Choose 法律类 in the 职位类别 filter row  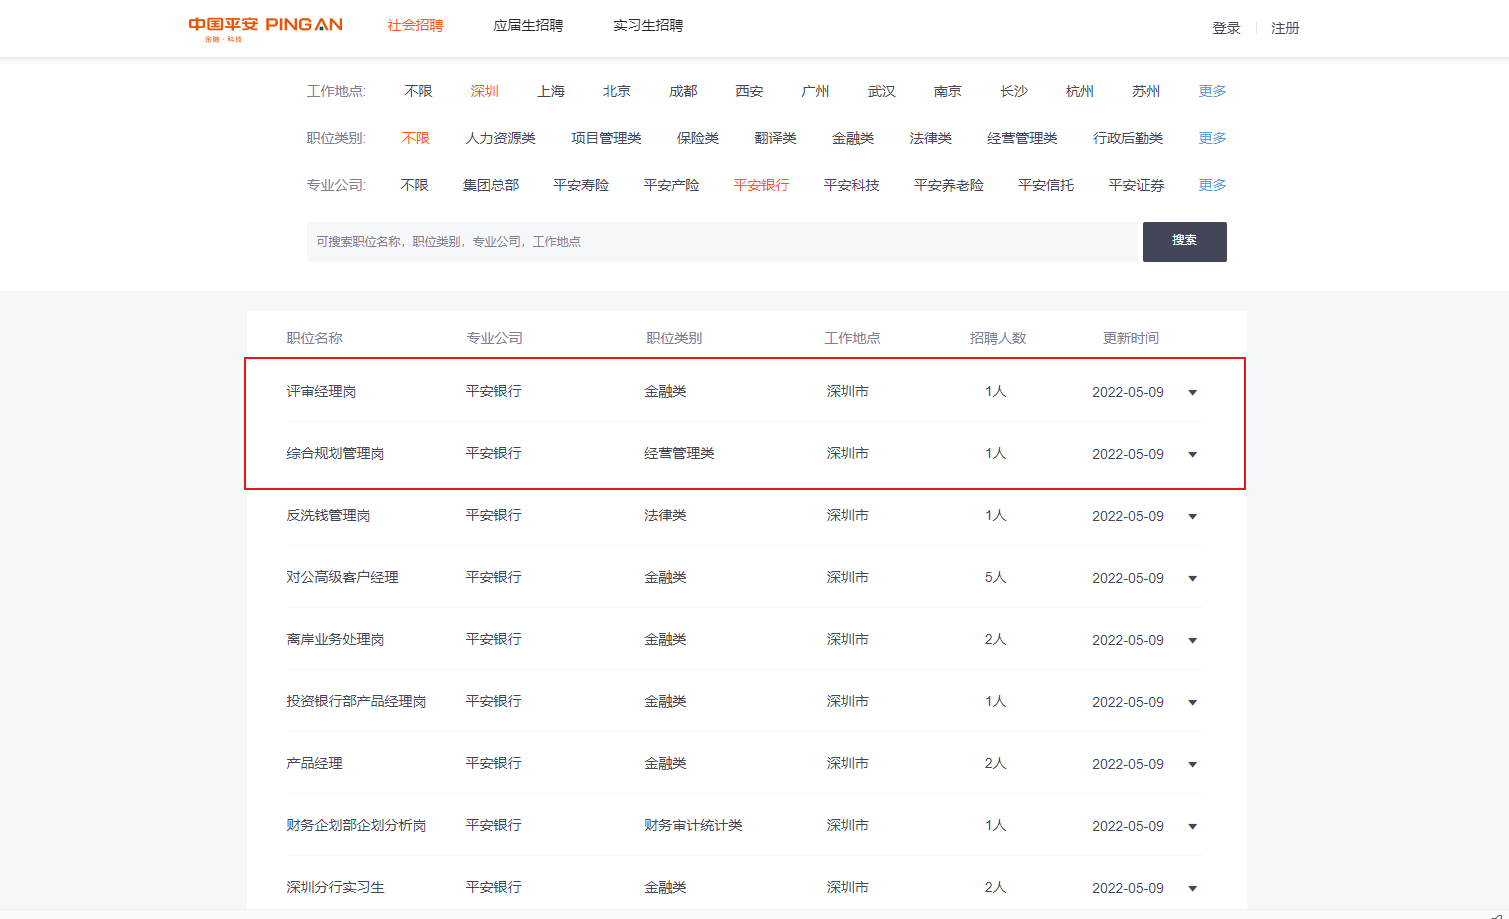coord(930,138)
